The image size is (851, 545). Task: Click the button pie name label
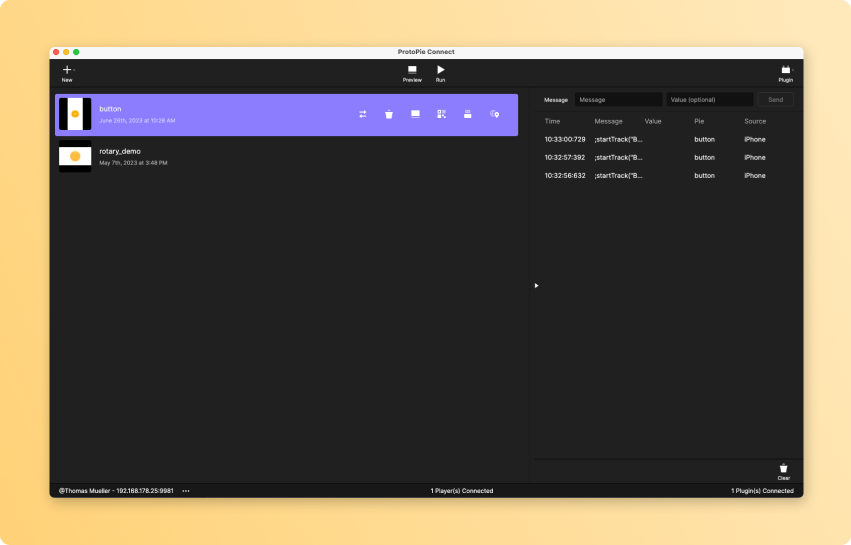[x=110, y=109]
